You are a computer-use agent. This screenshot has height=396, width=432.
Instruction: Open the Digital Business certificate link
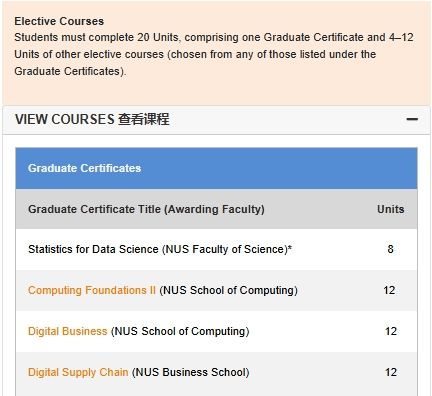click(x=68, y=331)
